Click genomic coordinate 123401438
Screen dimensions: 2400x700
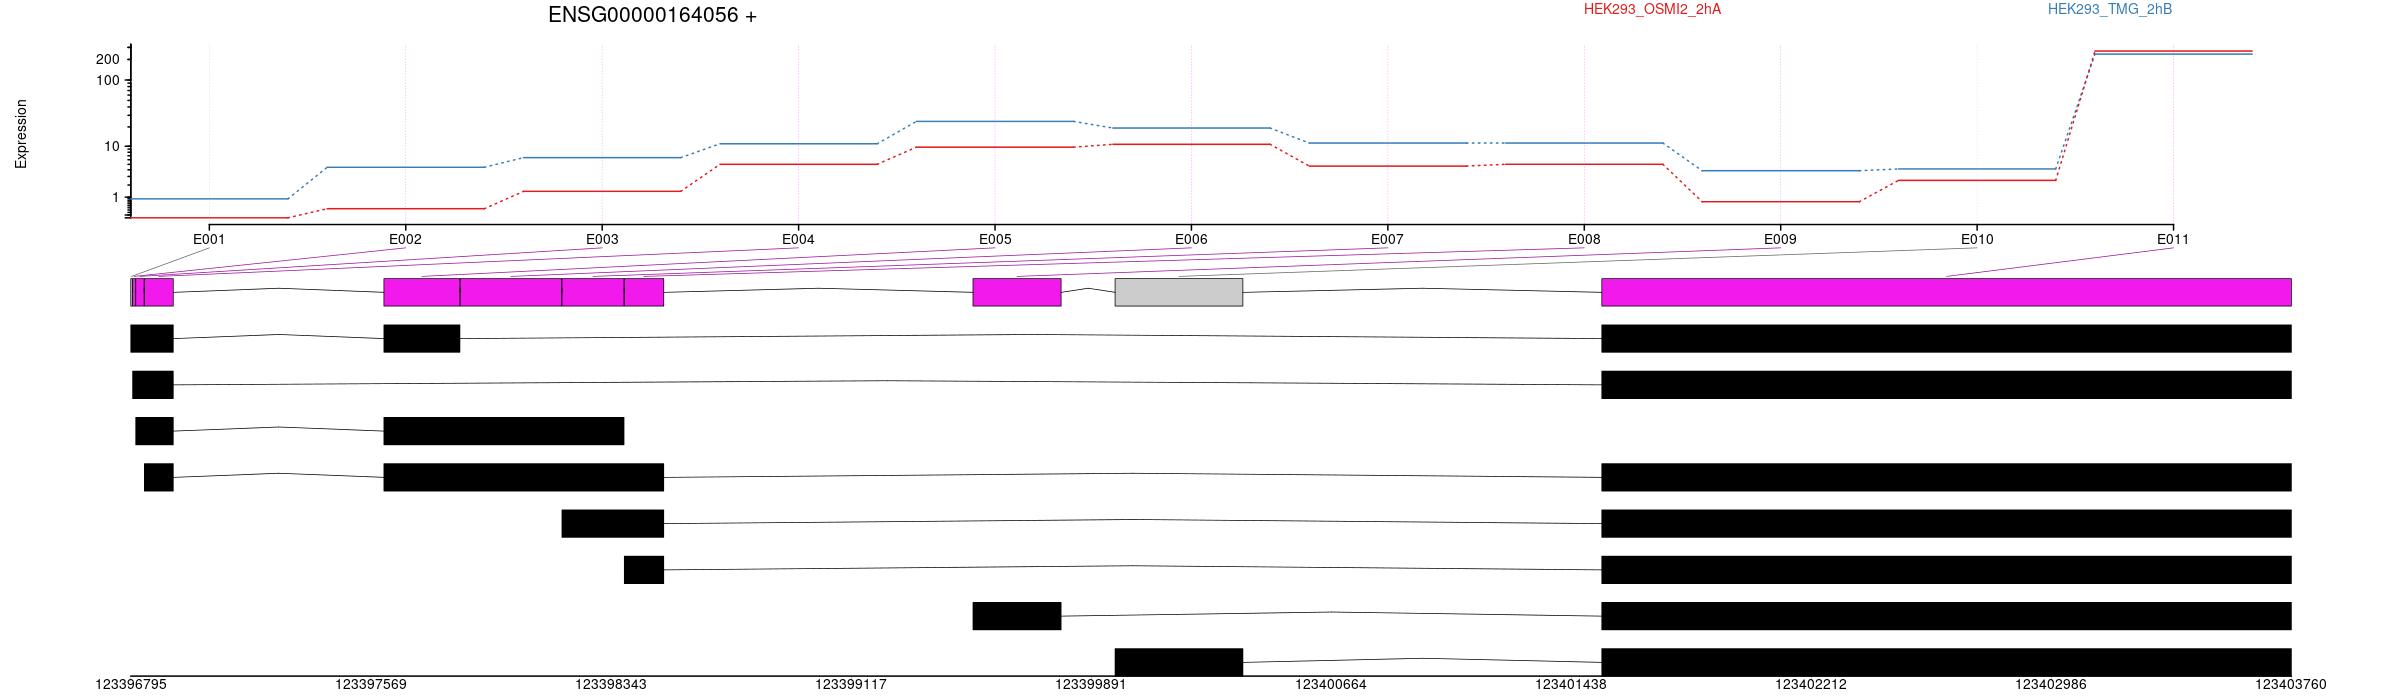coord(1571,685)
